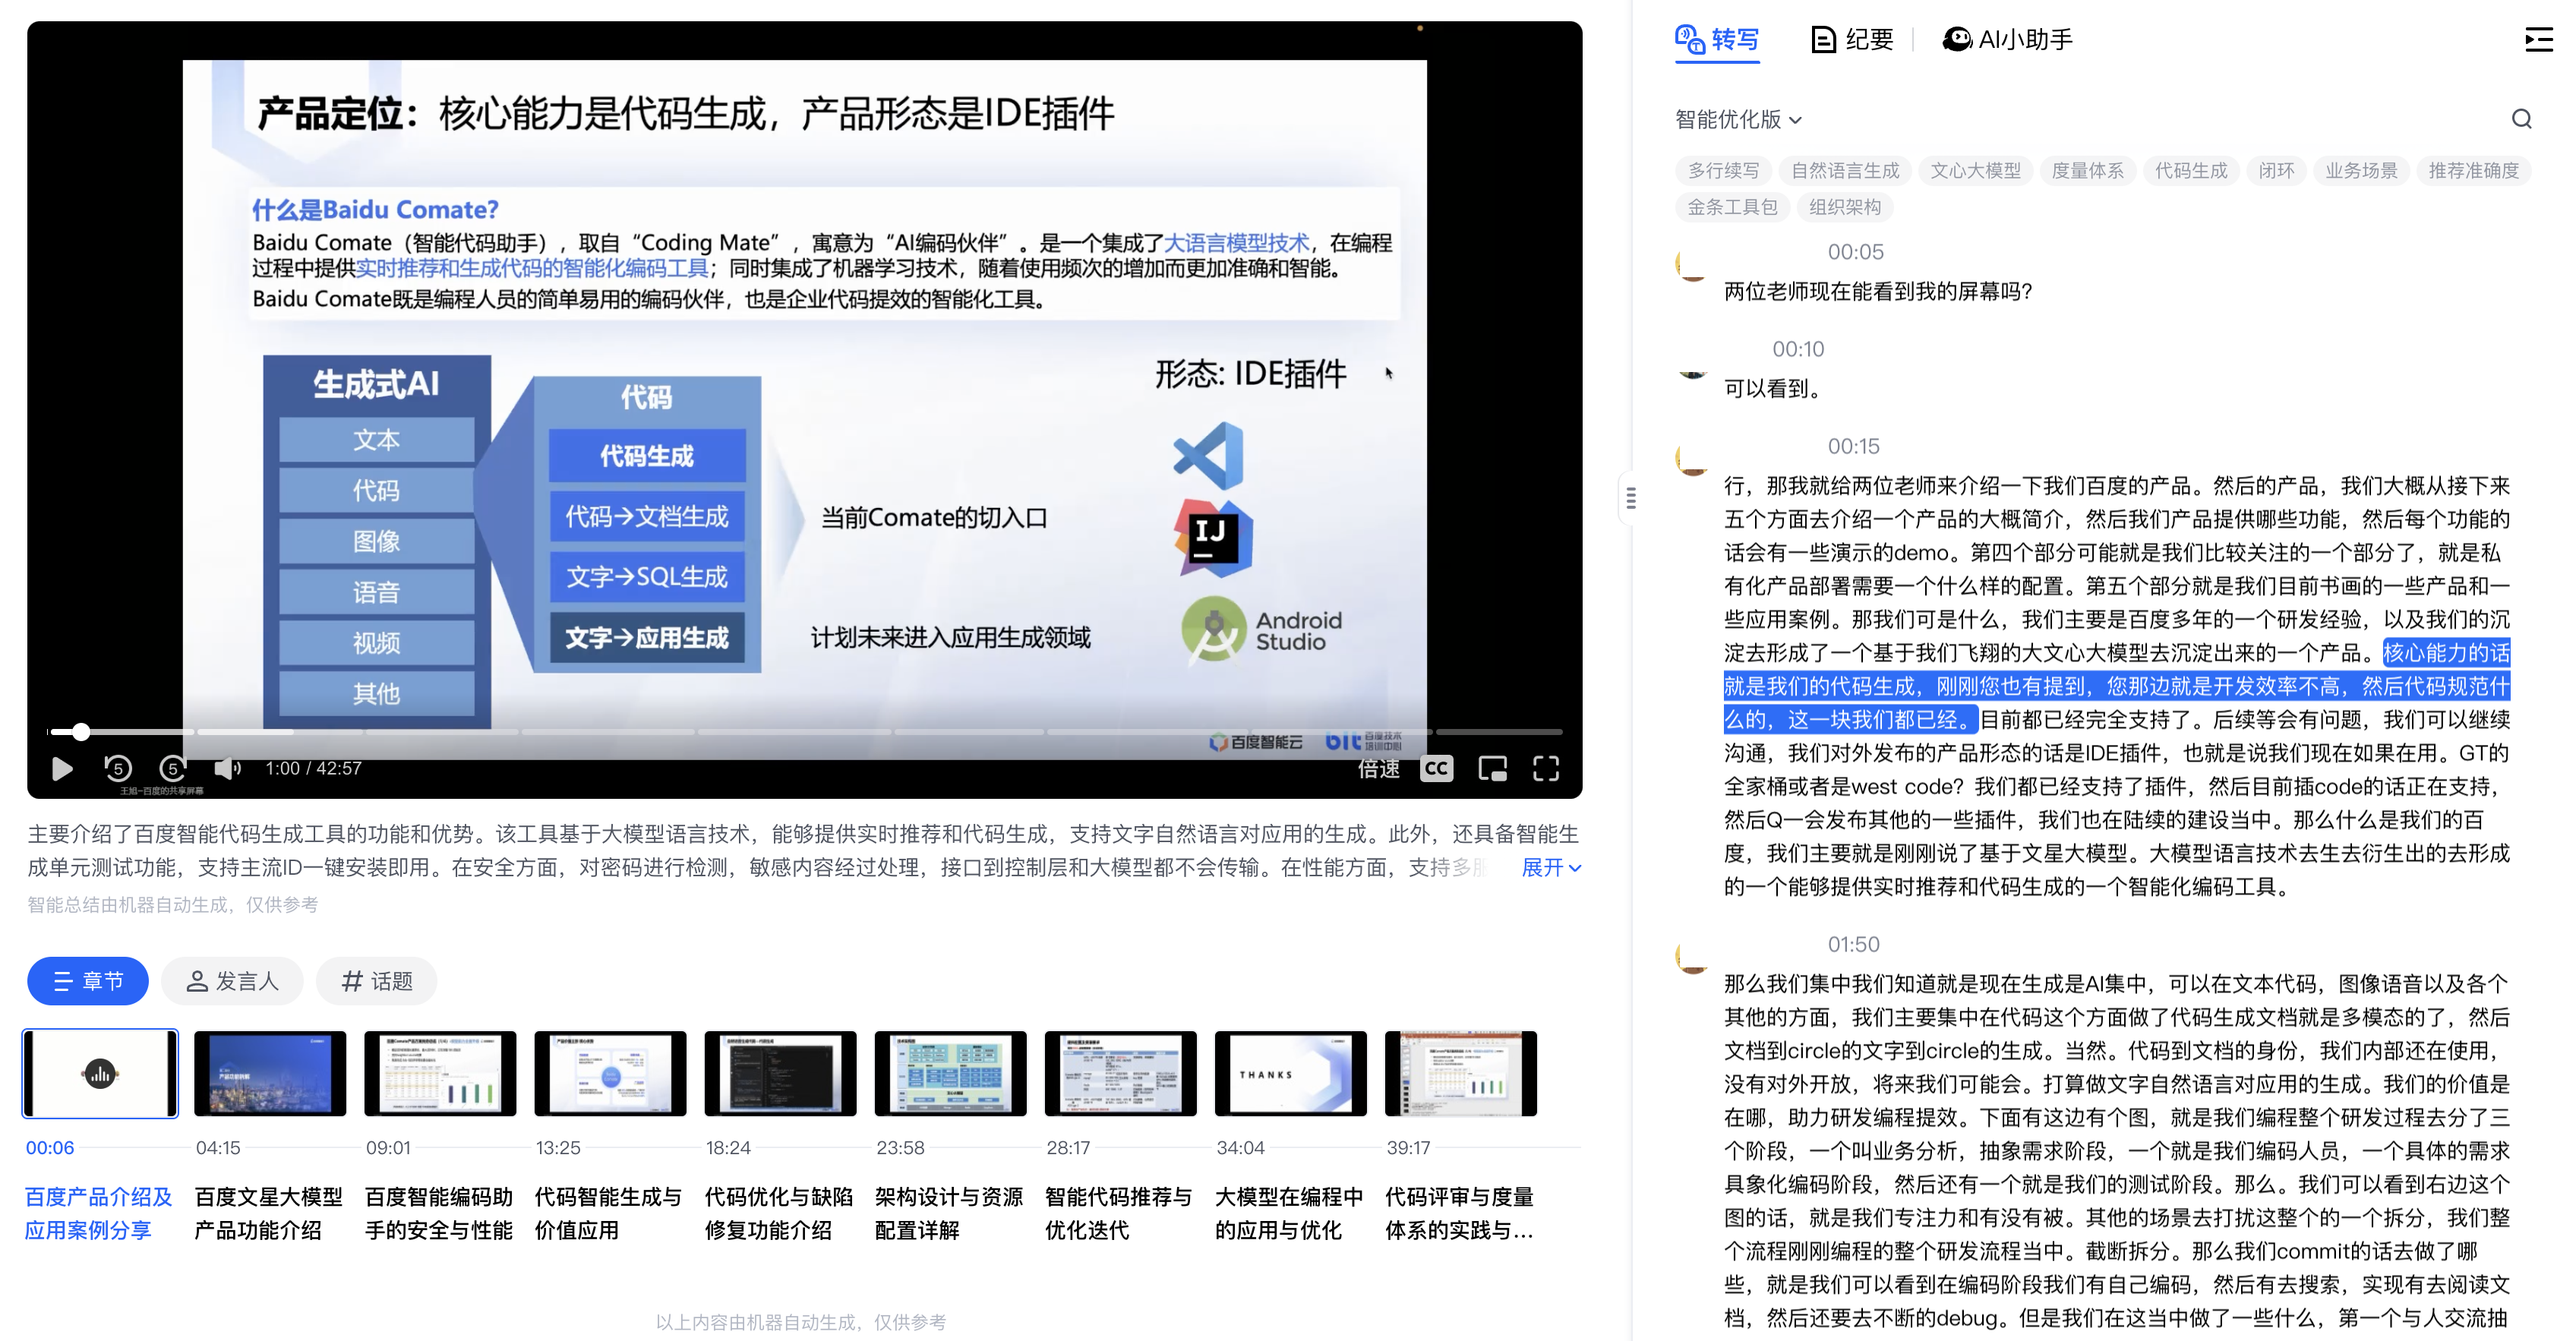Open the 23:58 架构设计 chapter thumbnail
2576x1341 pixels.
[x=950, y=1073]
